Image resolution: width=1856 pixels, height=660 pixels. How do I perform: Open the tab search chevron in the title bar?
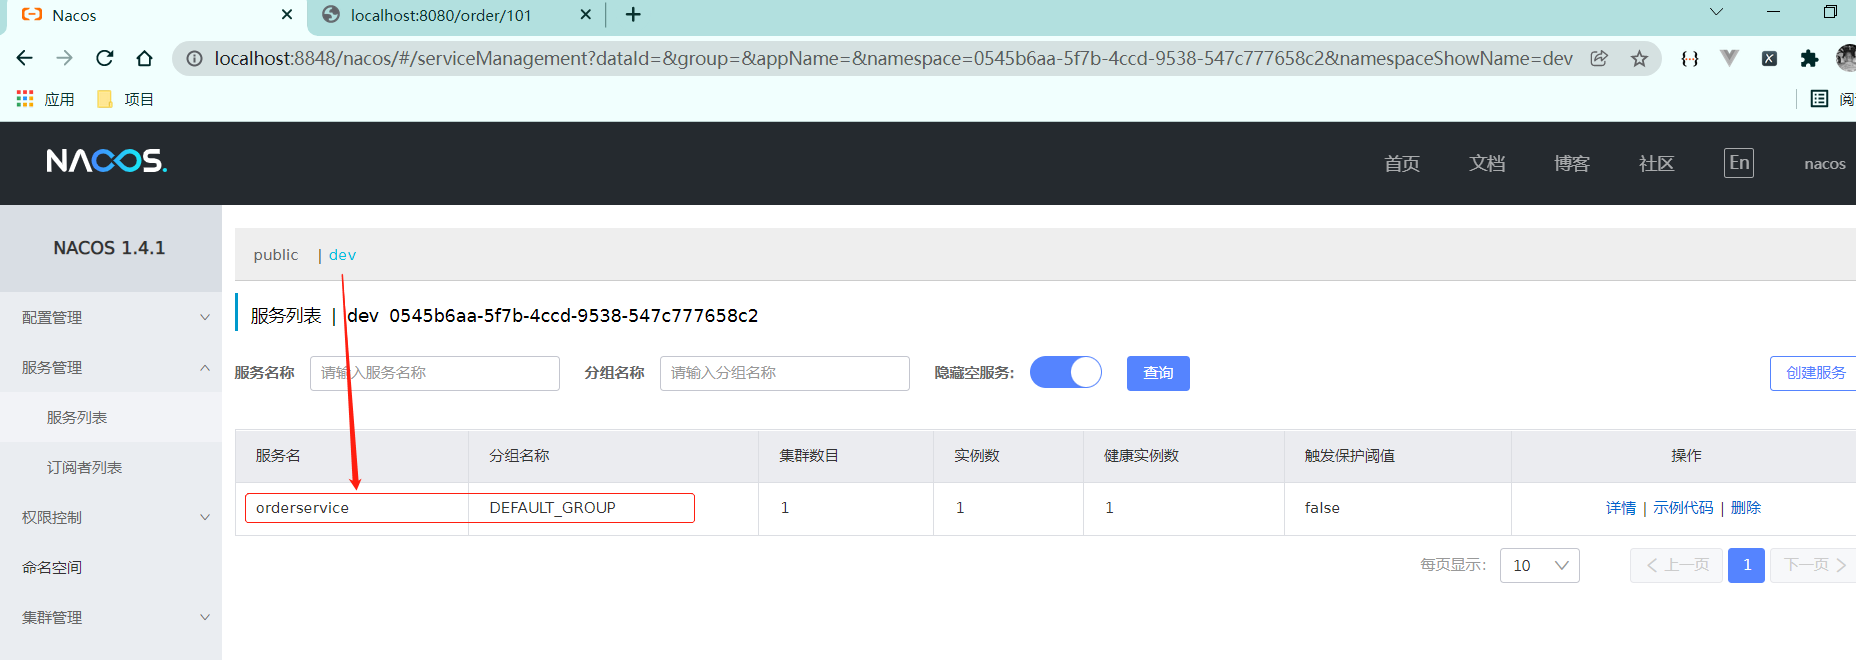tap(1716, 12)
